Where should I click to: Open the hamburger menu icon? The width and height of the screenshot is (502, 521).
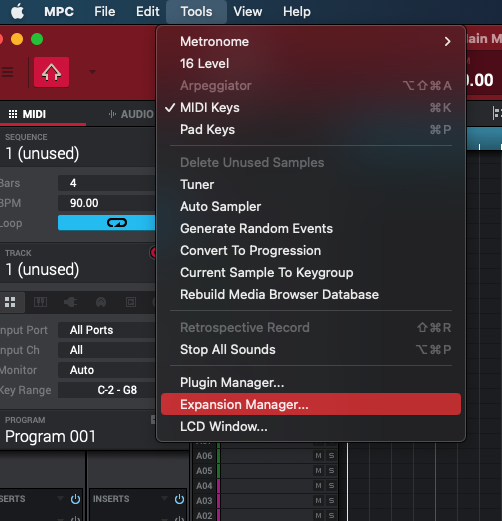(x=7, y=72)
